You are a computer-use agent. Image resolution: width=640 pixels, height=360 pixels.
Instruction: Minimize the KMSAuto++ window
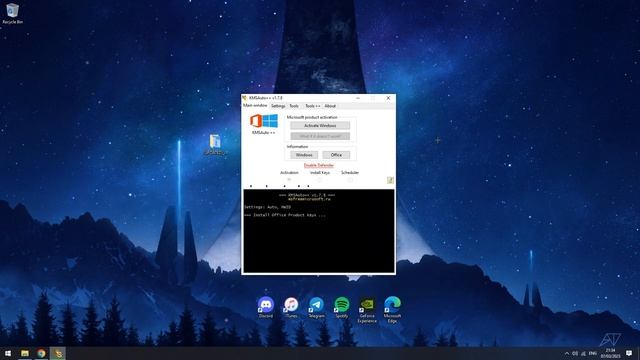click(x=358, y=98)
